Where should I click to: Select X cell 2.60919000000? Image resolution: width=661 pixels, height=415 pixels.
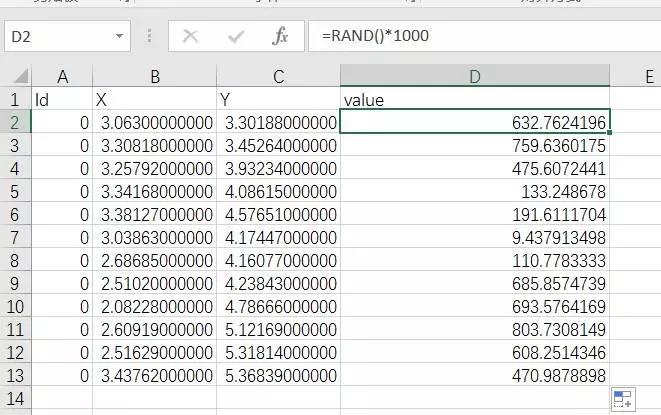[x=154, y=329]
